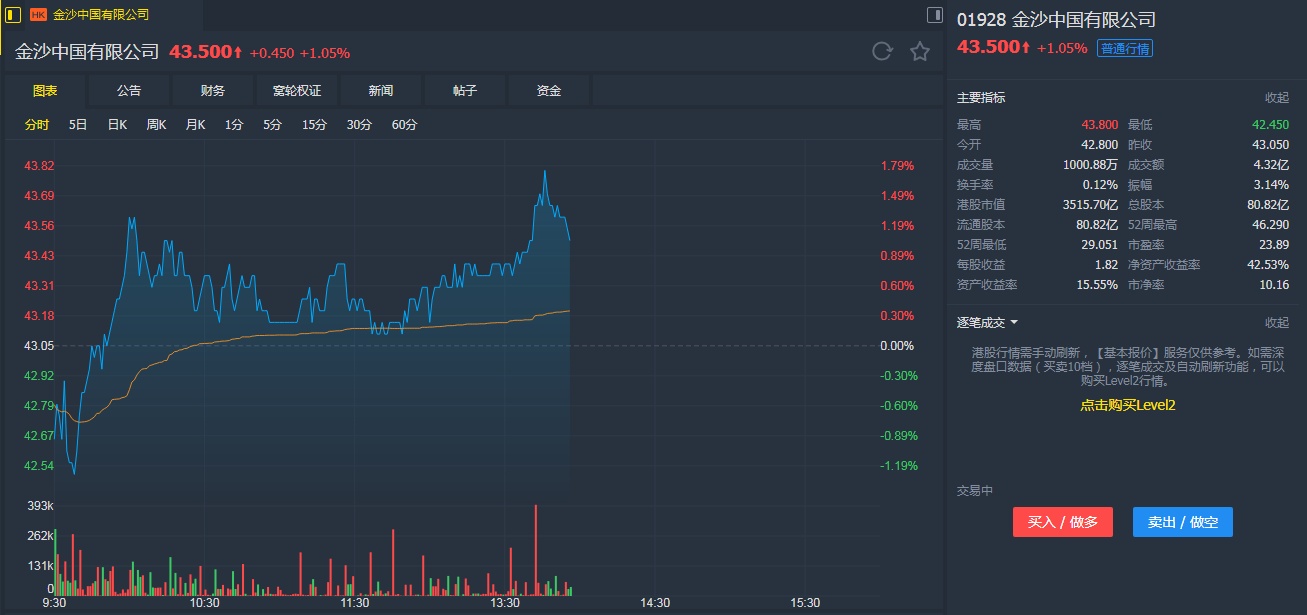Click the tallest red volume bar

tap(536, 550)
